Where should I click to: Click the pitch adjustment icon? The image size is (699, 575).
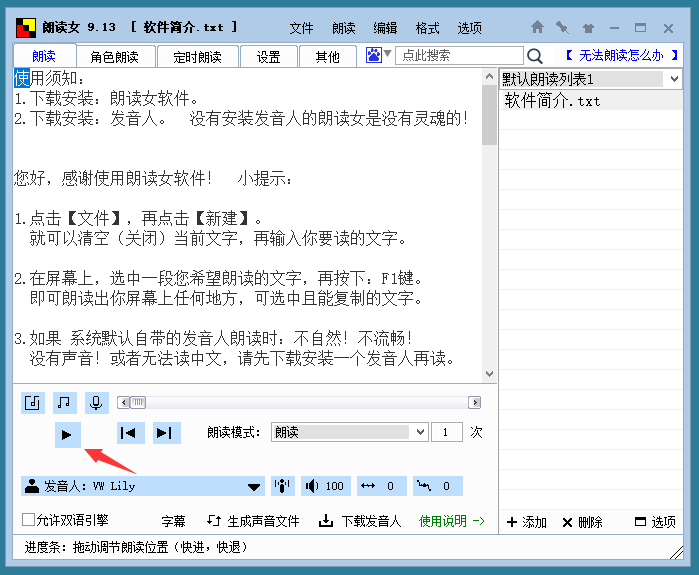pyautogui.click(x=438, y=486)
